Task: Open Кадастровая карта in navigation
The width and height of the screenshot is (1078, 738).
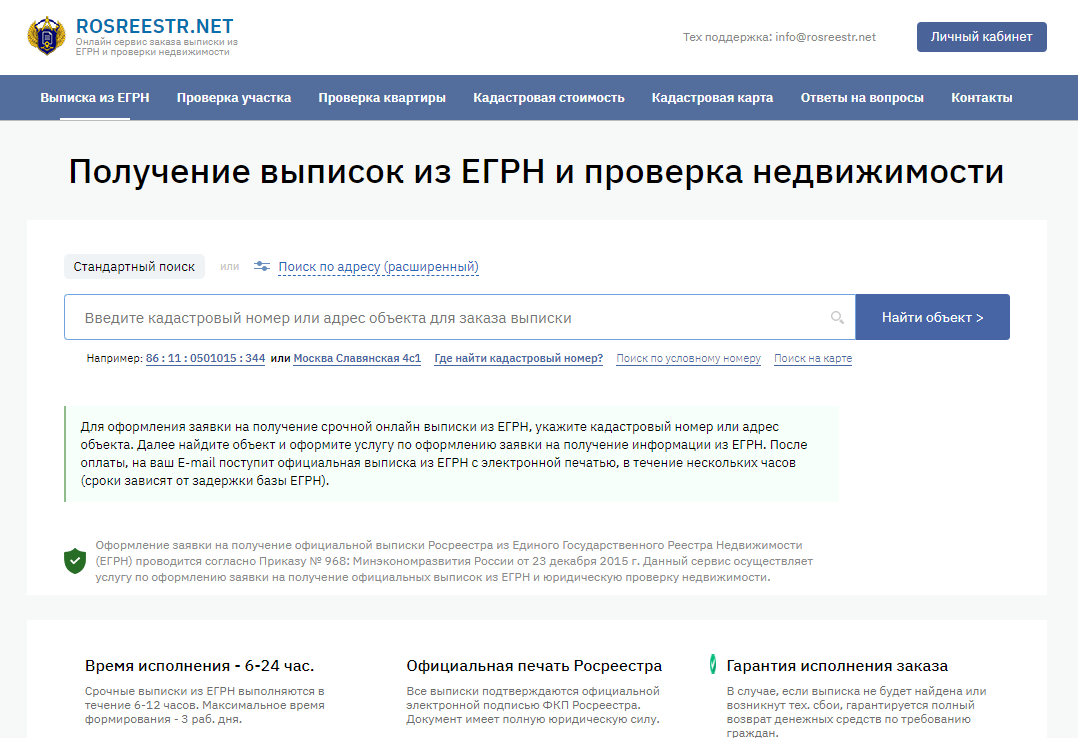Action: click(712, 98)
